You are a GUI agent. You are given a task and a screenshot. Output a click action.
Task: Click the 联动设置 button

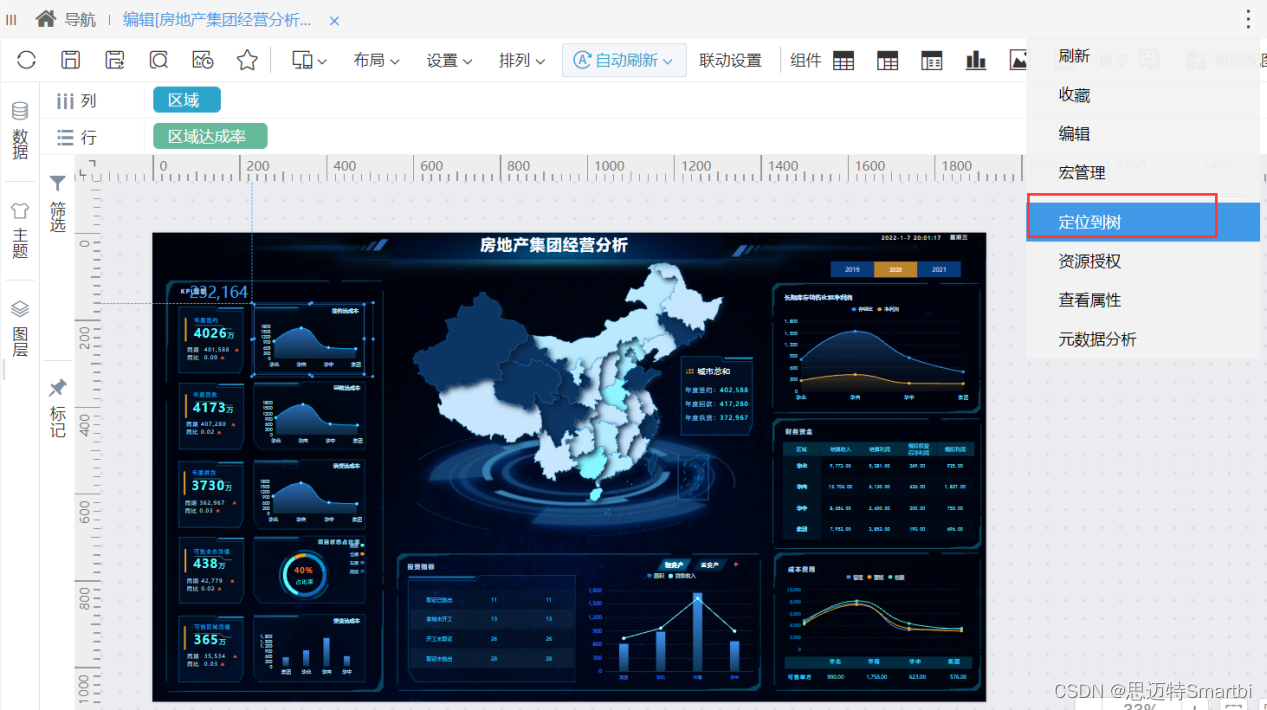click(731, 60)
